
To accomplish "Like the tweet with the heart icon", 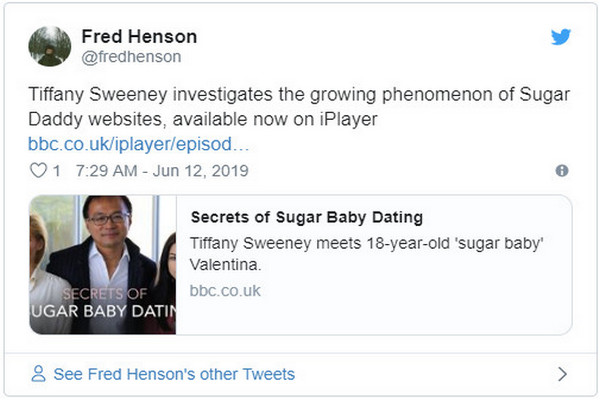I will tap(38, 171).
